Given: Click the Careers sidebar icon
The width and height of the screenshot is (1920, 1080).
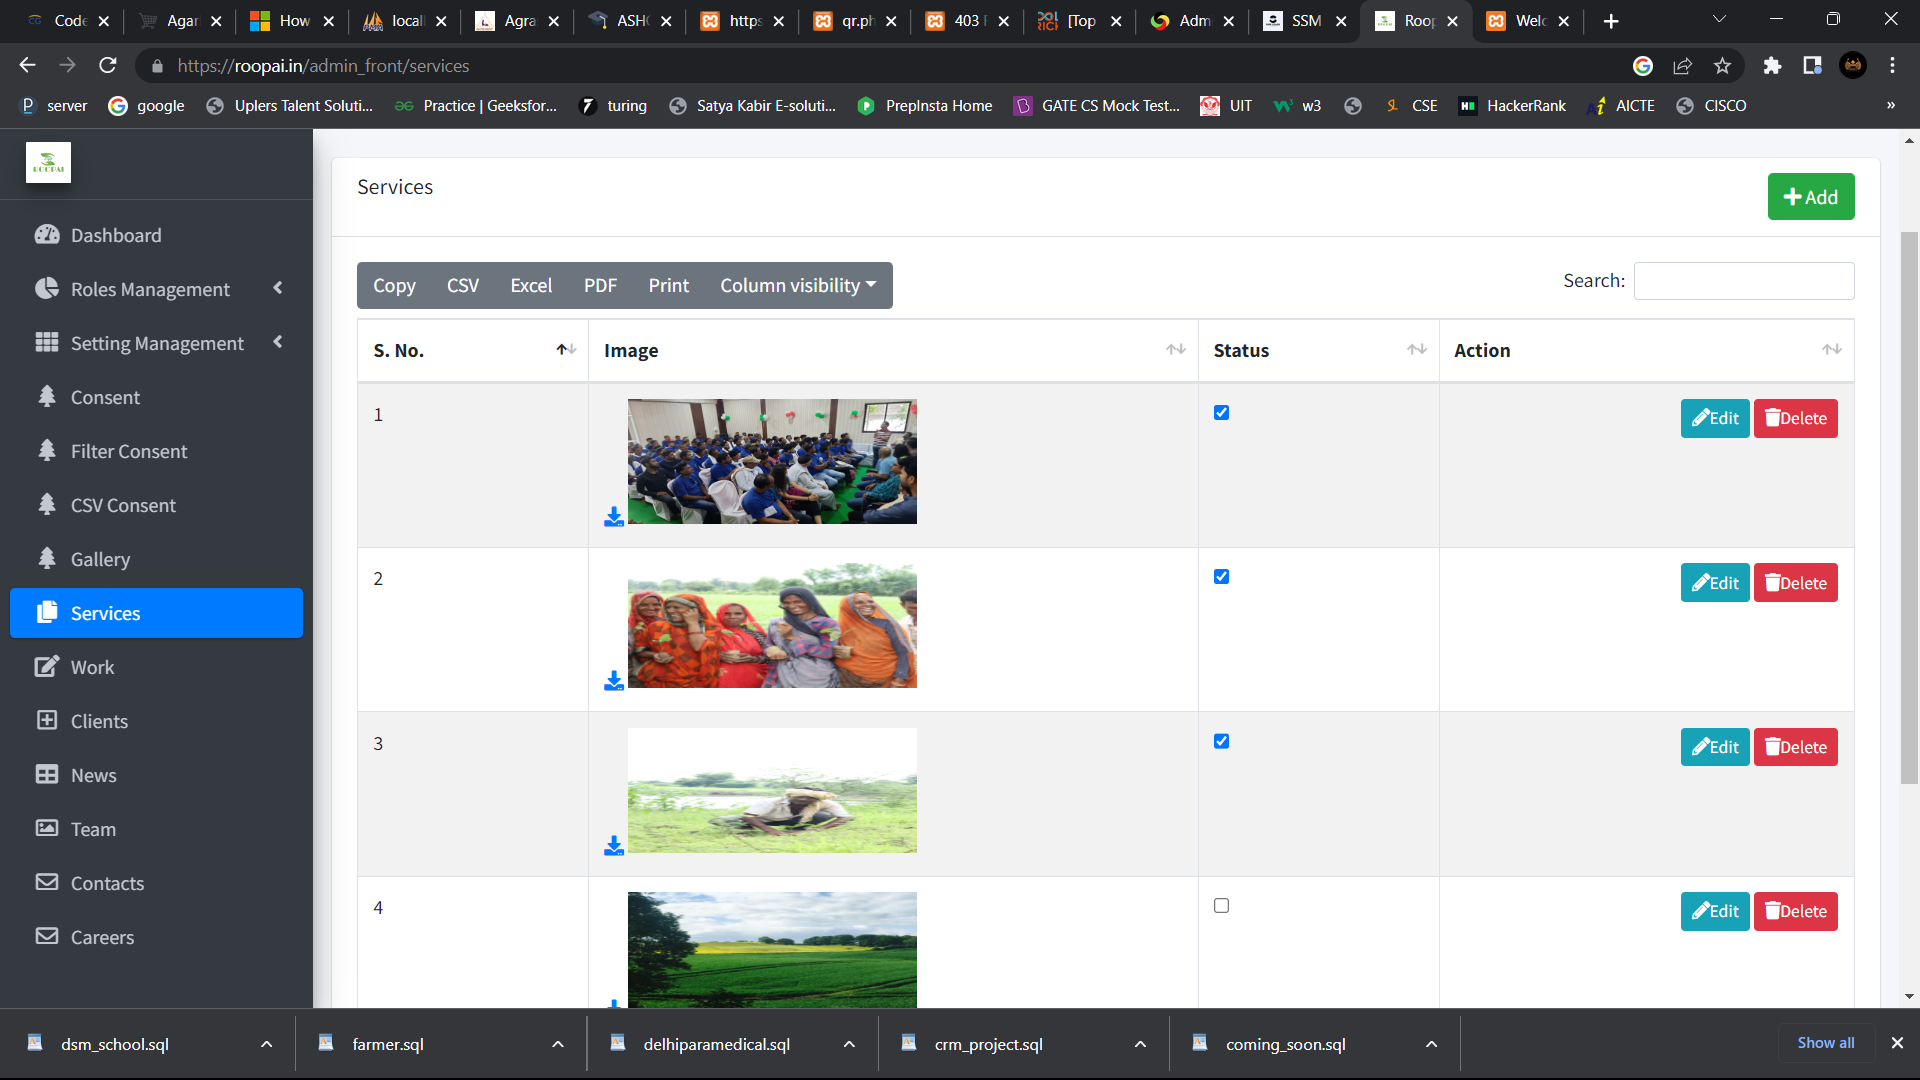Looking at the screenshot, I should 47,938.
